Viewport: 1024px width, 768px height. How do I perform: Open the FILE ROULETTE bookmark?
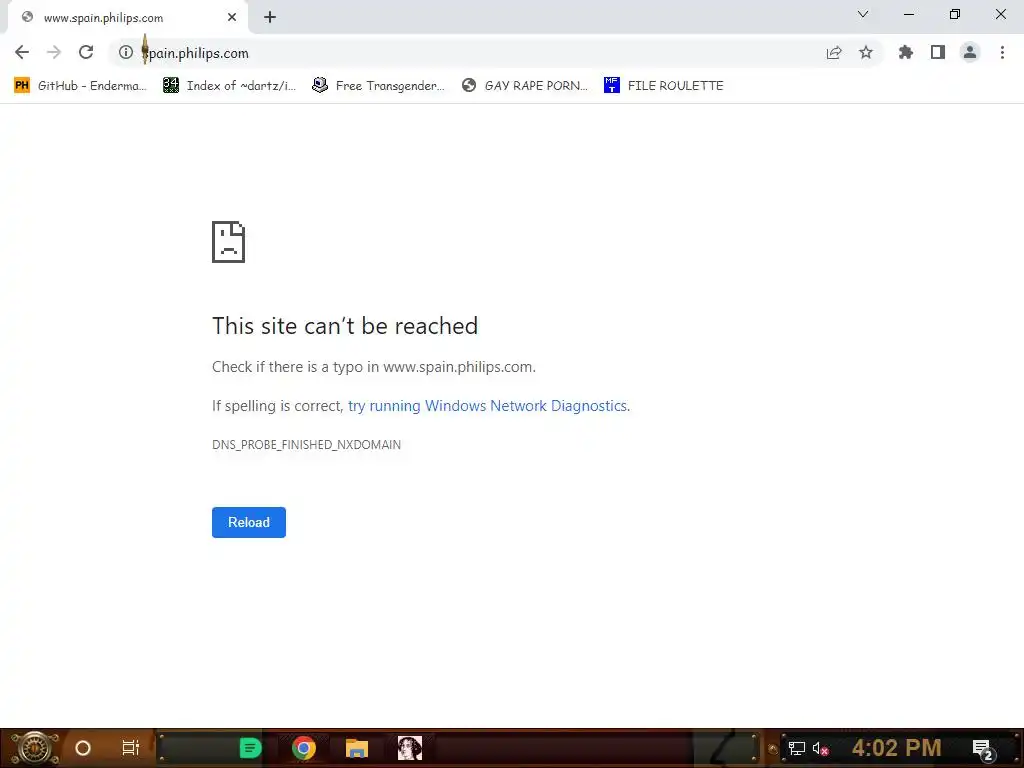click(664, 86)
